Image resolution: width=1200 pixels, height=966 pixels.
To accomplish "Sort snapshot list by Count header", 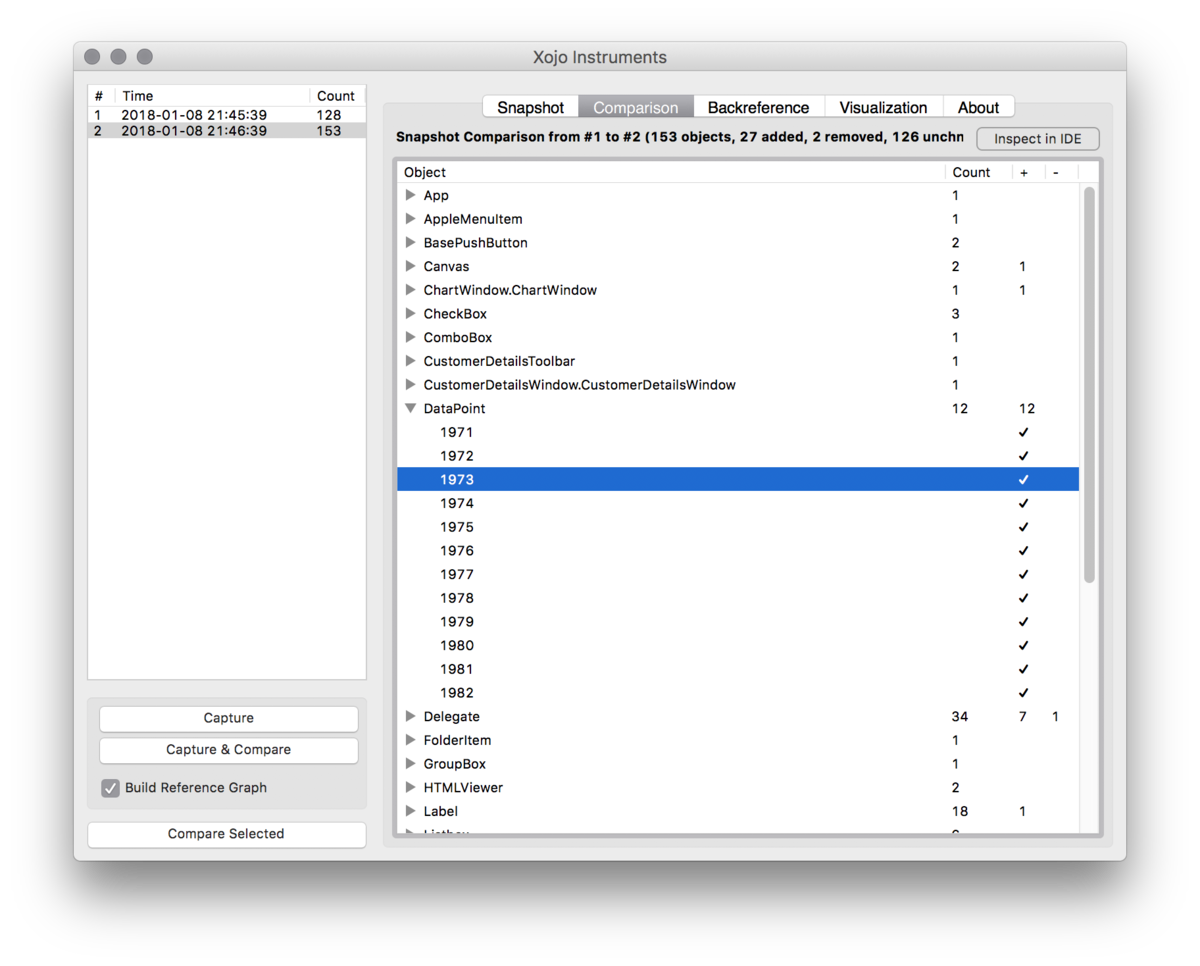I will click(x=337, y=96).
